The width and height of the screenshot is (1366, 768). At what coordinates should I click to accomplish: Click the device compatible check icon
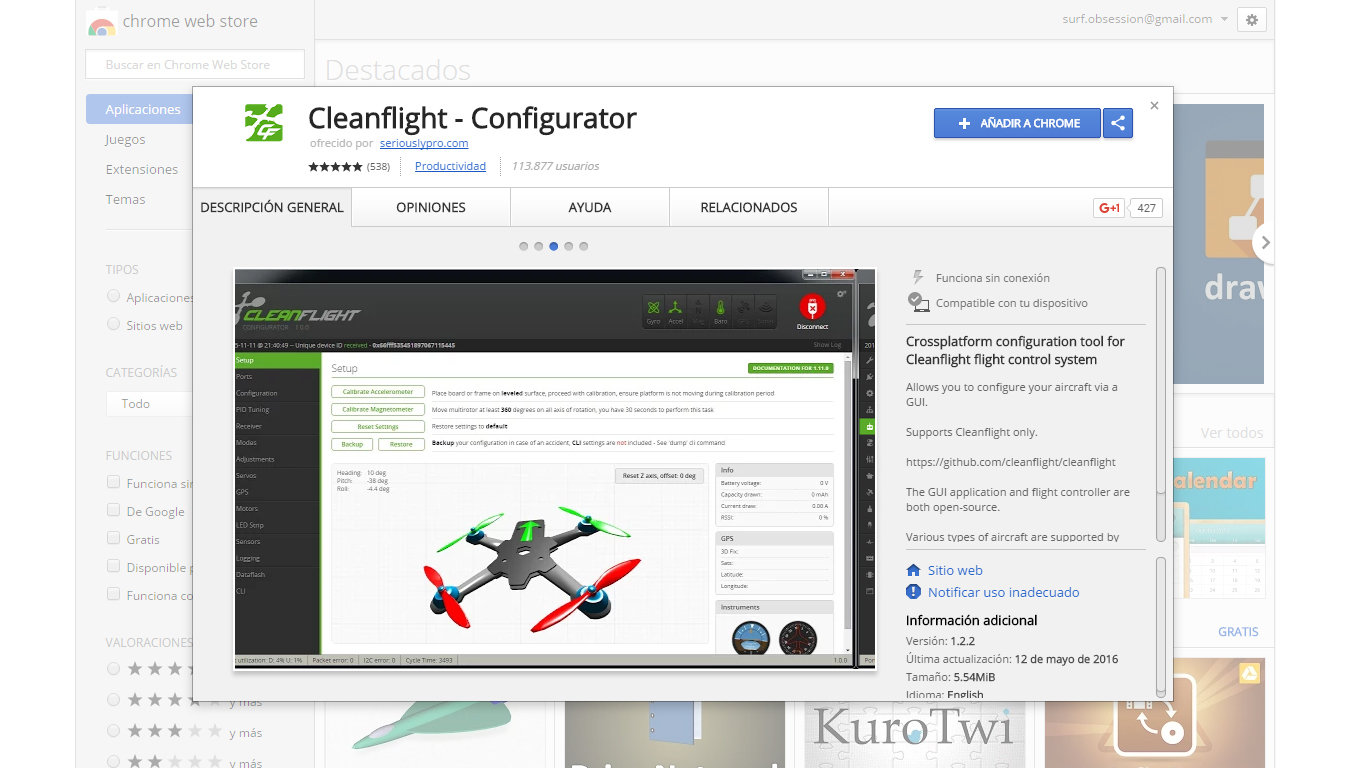[x=918, y=302]
